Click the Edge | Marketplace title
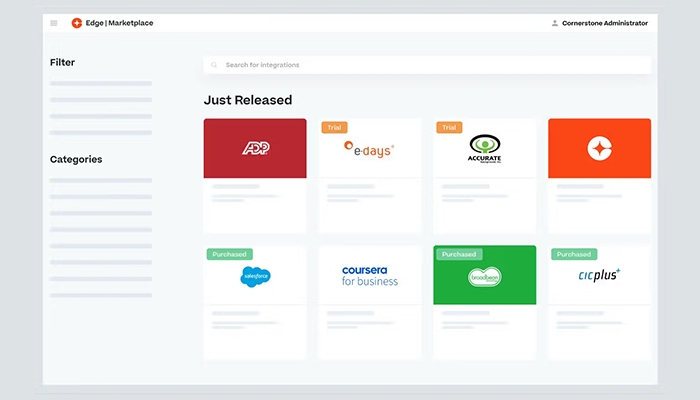Viewport: 700px width, 400px height. [x=120, y=23]
